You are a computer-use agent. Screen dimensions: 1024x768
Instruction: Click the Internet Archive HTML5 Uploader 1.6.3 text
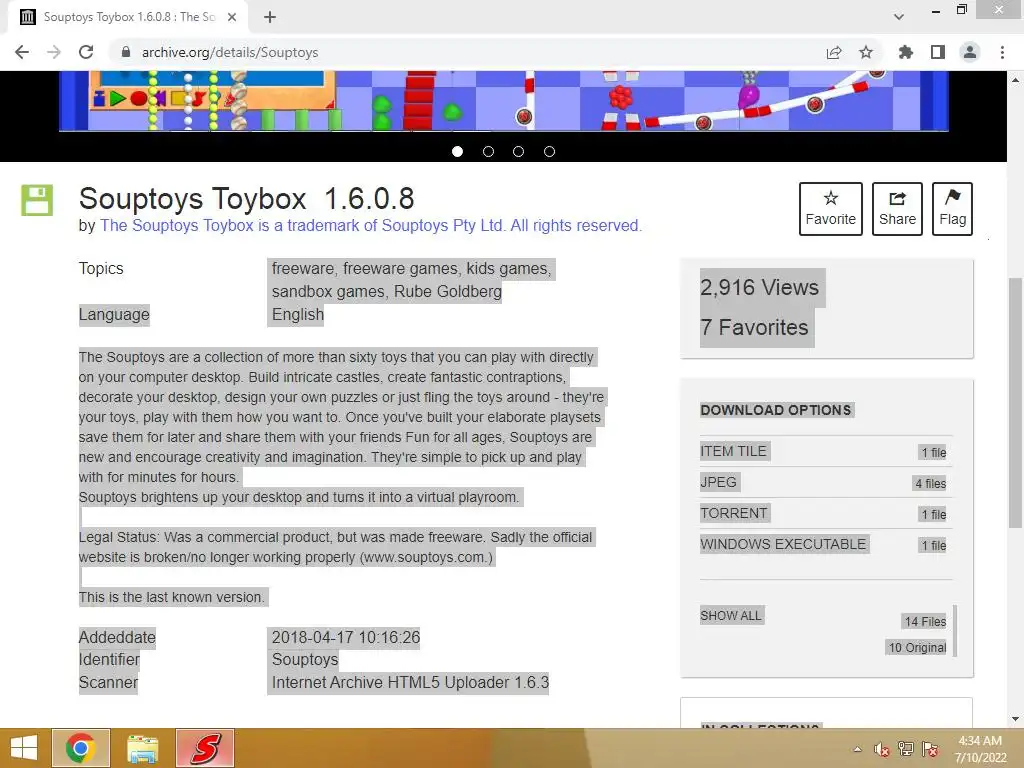pyautogui.click(x=410, y=682)
